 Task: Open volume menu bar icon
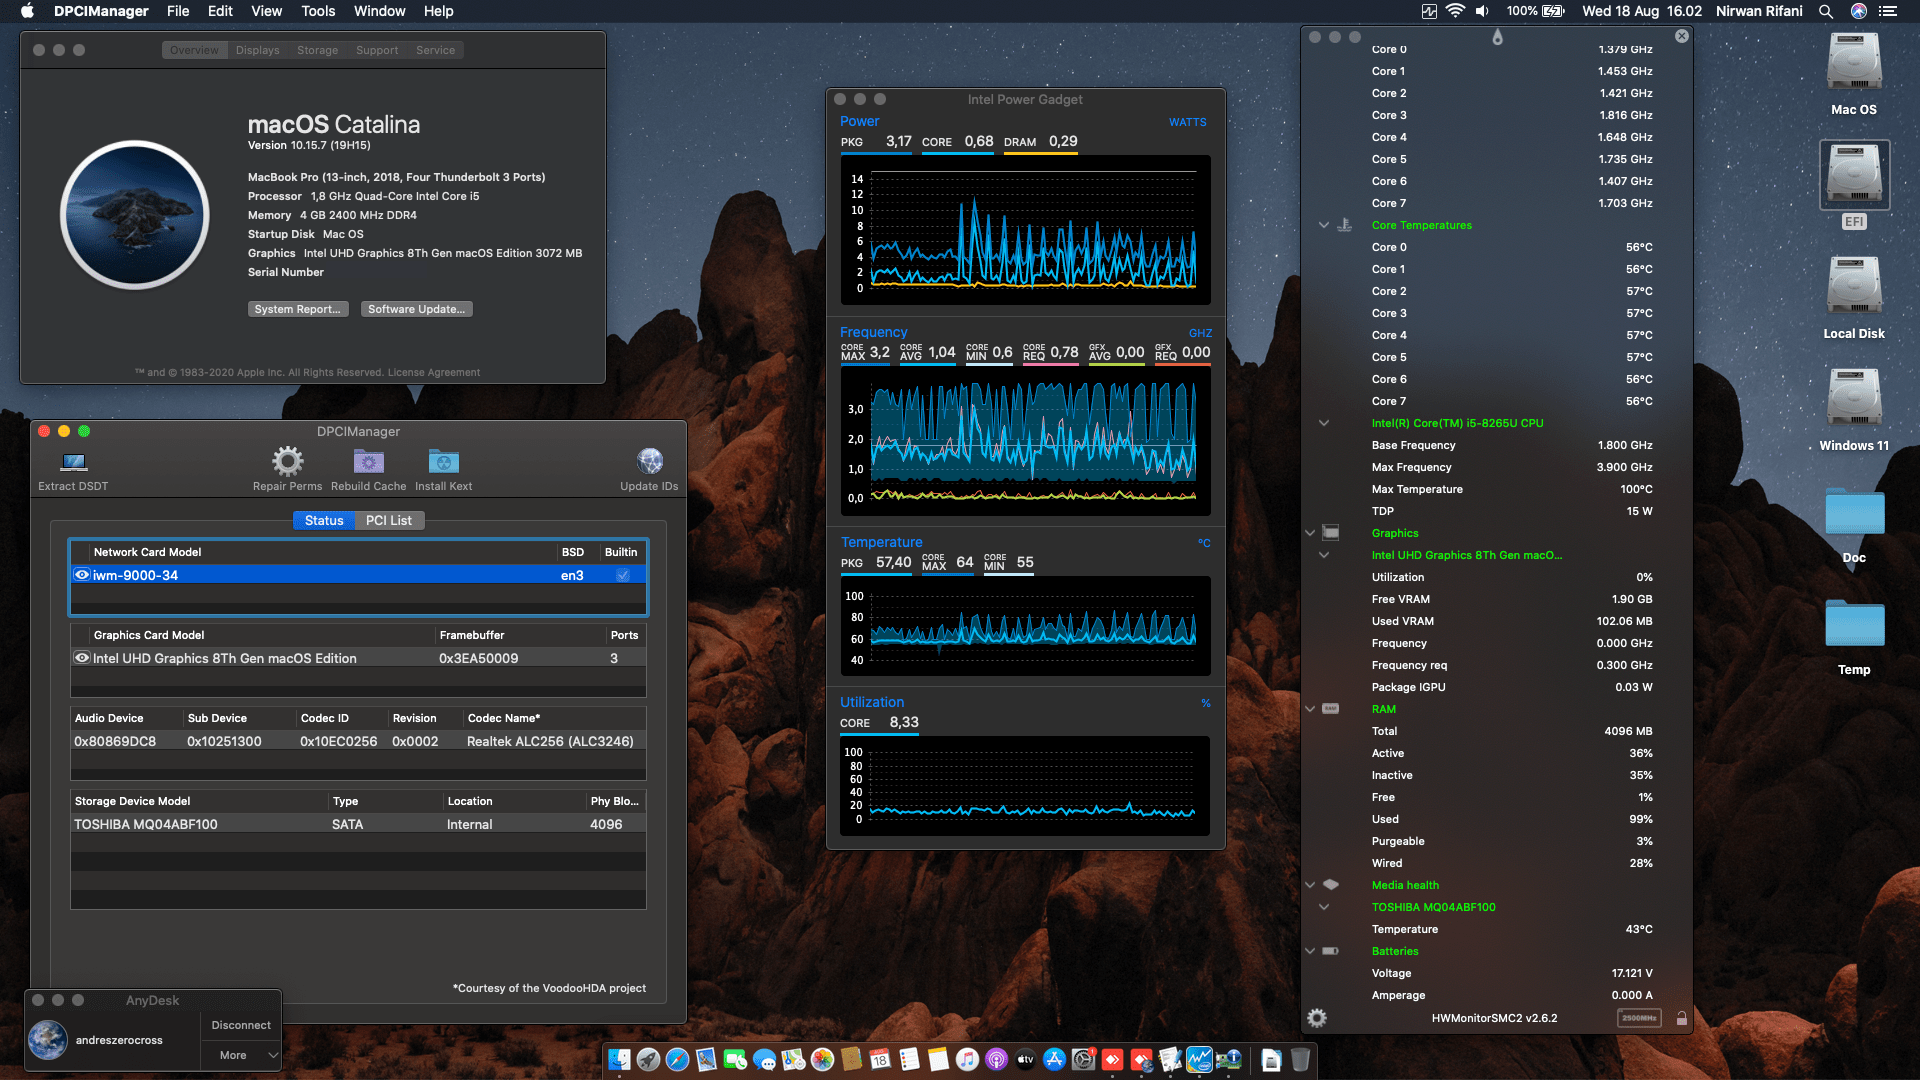[1482, 11]
